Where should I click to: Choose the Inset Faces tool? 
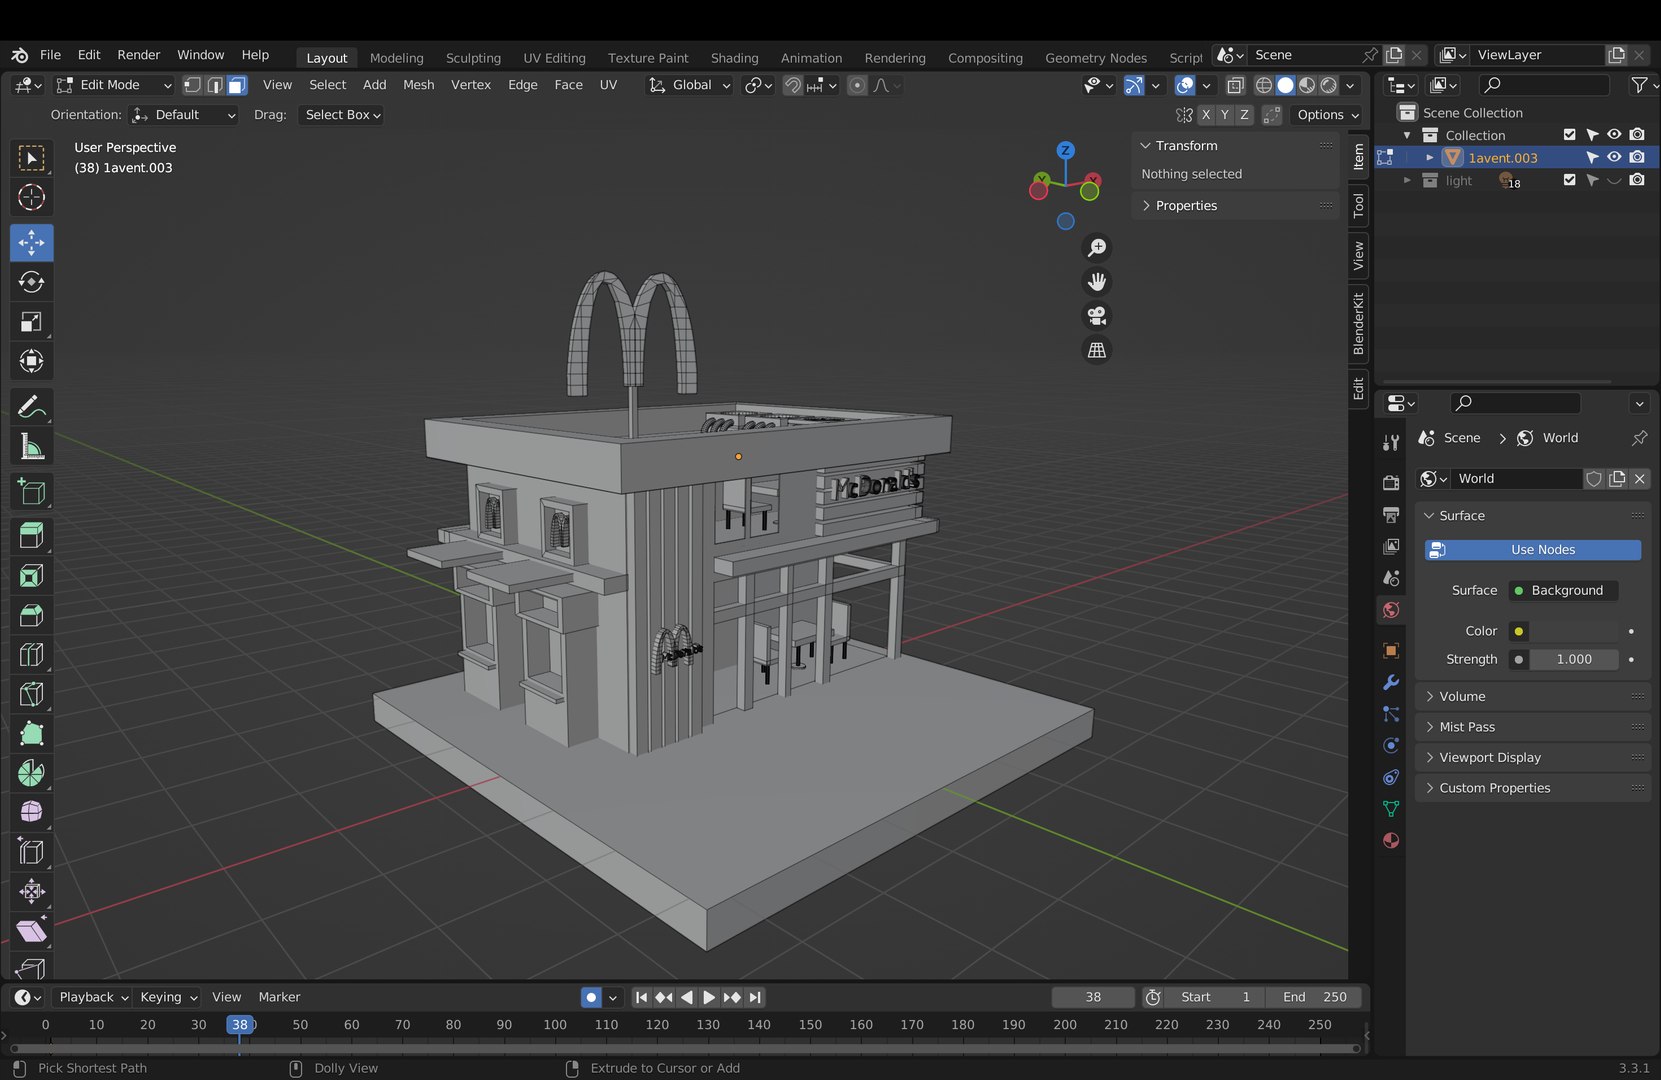(x=31, y=576)
